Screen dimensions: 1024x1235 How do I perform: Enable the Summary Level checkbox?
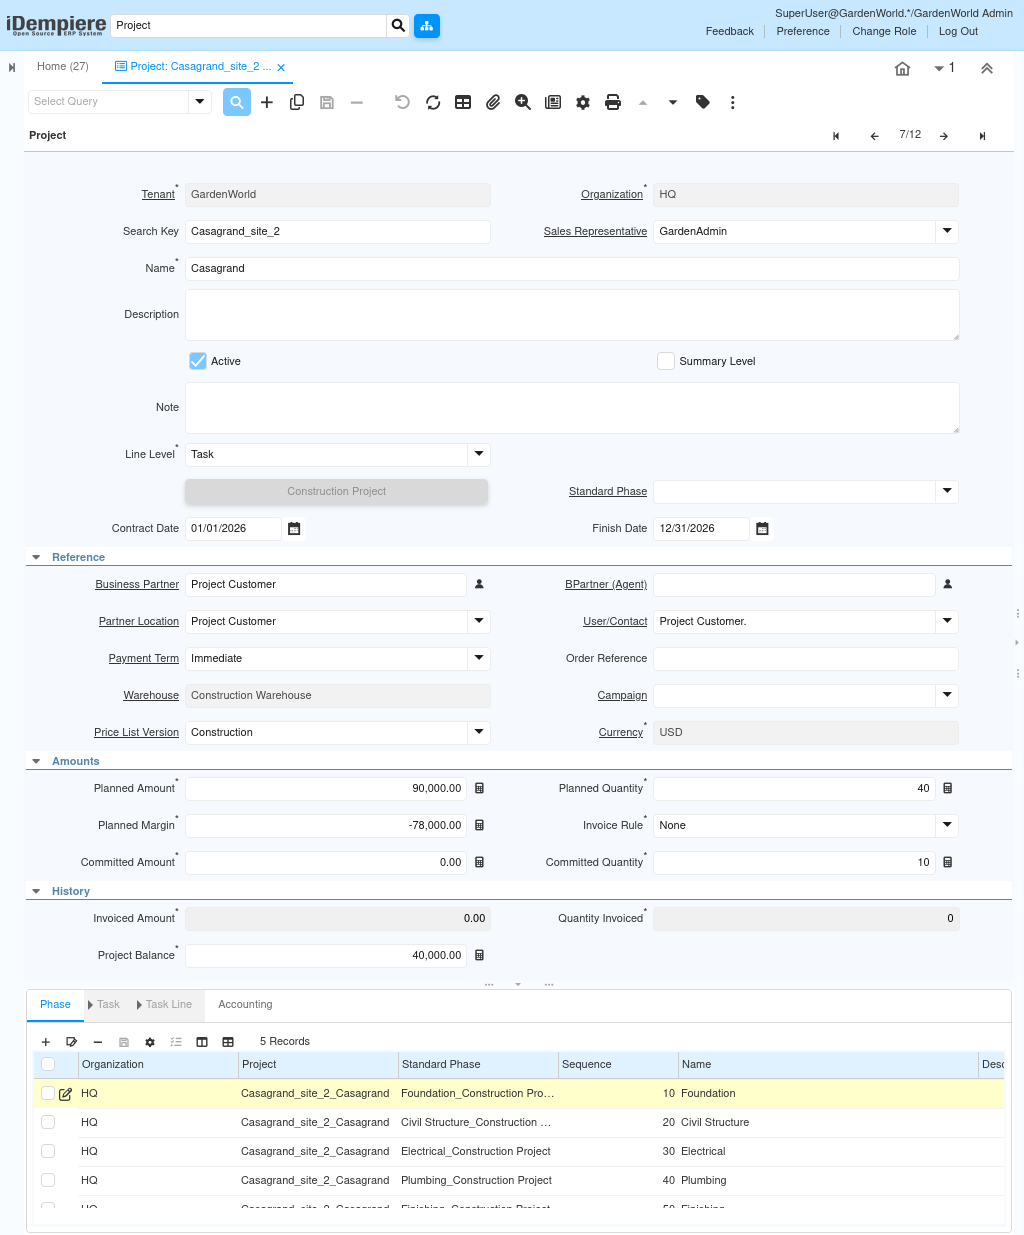(666, 361)
